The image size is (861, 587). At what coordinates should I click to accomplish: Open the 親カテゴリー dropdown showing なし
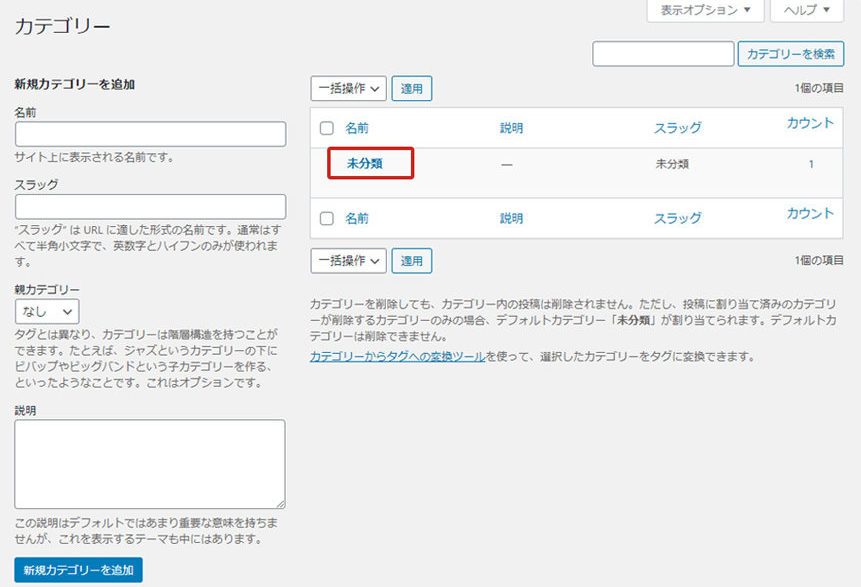pos(47,312)
